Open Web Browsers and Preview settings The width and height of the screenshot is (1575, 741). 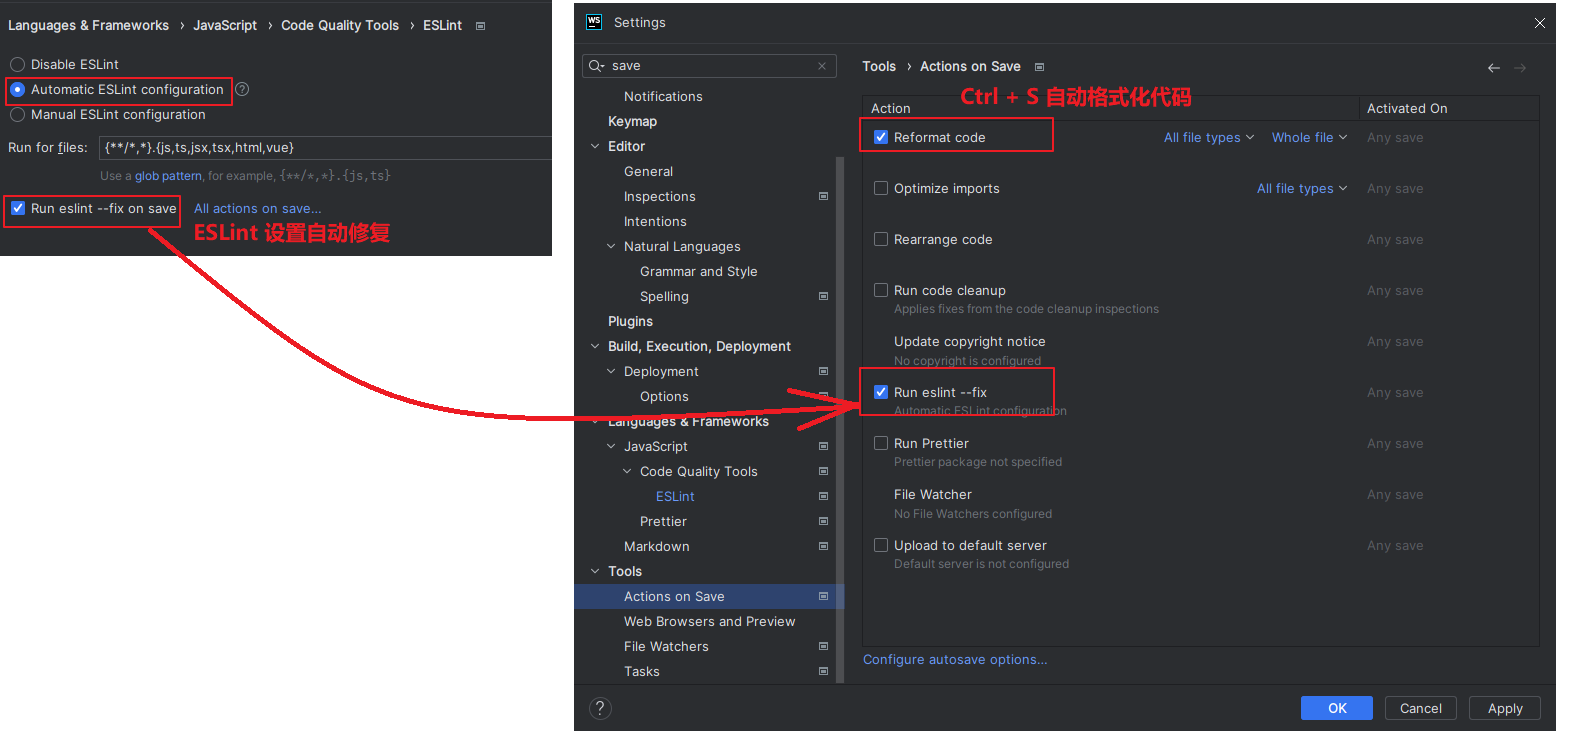point(709,621)
